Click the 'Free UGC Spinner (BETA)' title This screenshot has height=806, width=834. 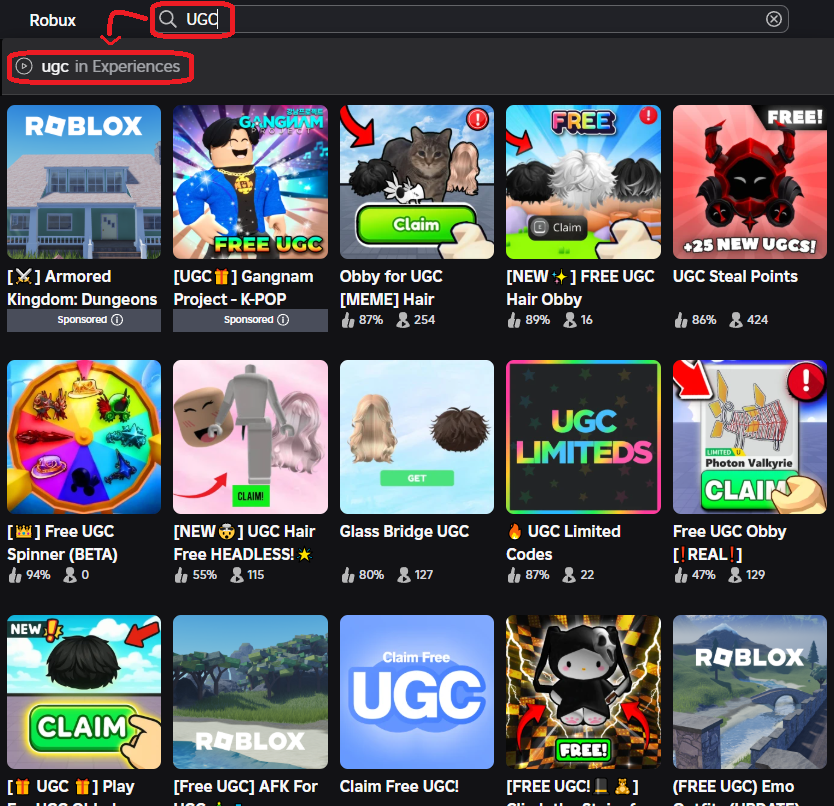62,543
